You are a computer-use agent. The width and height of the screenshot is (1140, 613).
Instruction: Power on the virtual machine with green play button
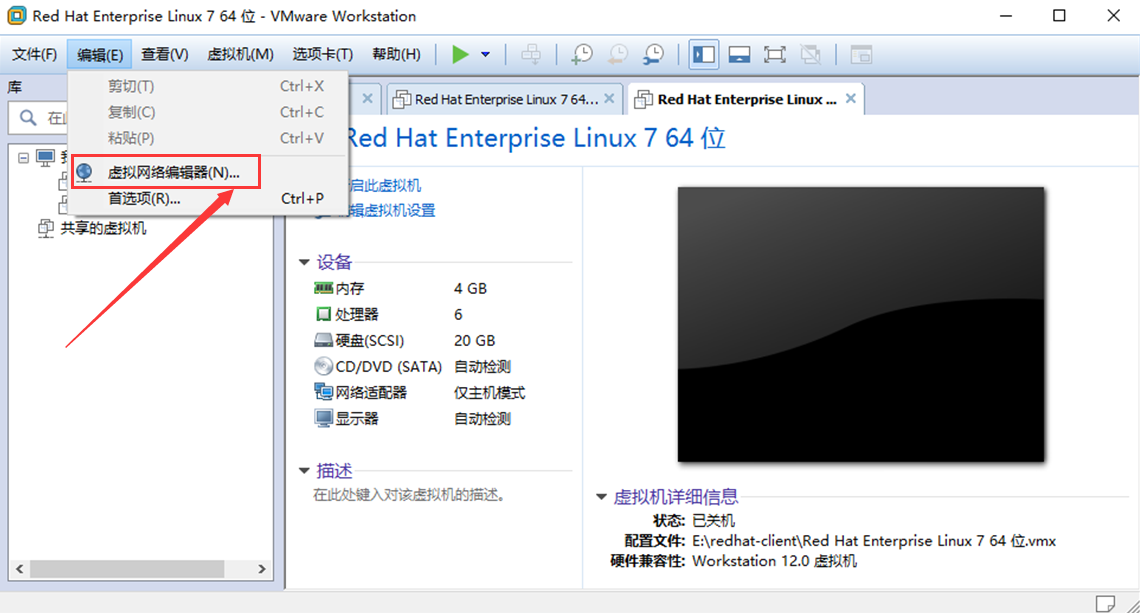460,55
